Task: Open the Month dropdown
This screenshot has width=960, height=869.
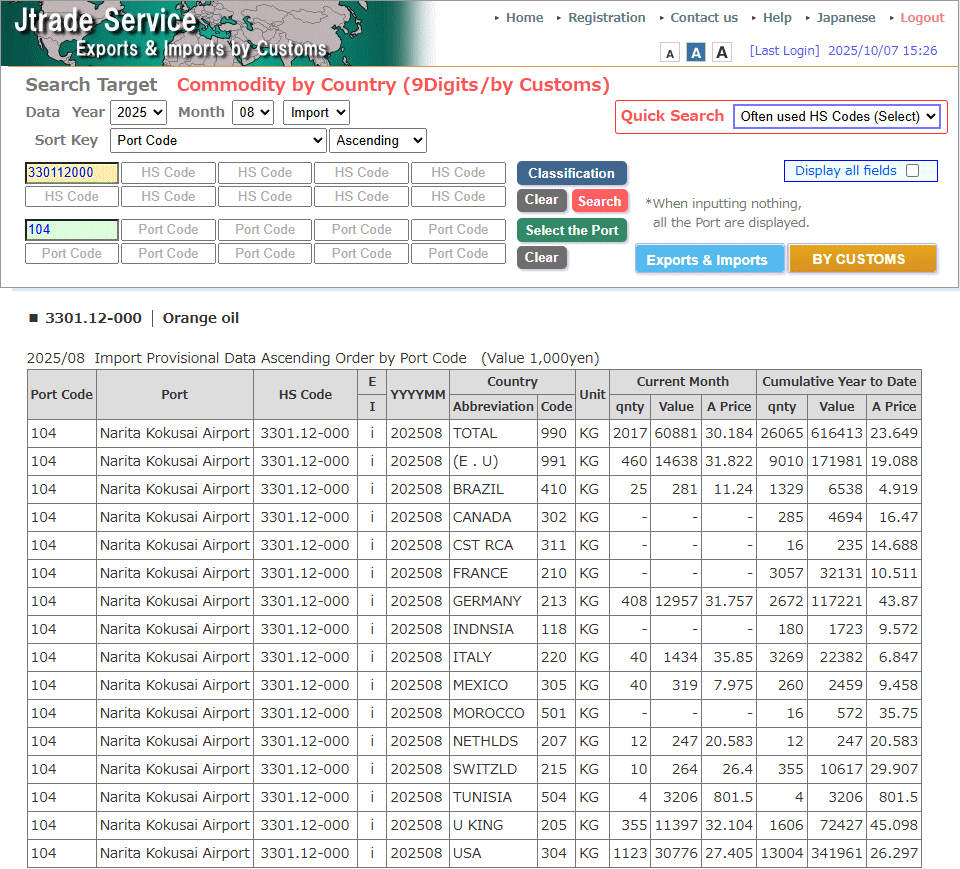Action: point(253,113)
